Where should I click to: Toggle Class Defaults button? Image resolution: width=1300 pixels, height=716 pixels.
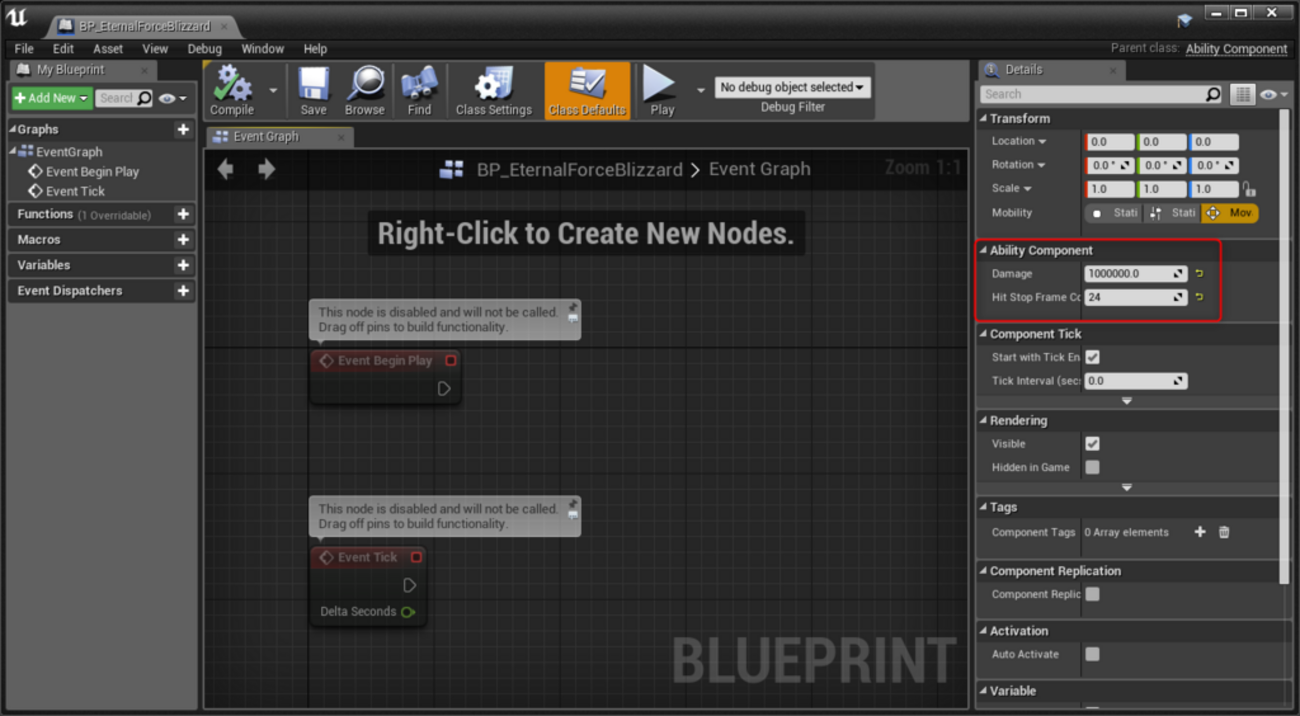coord(587,91)
